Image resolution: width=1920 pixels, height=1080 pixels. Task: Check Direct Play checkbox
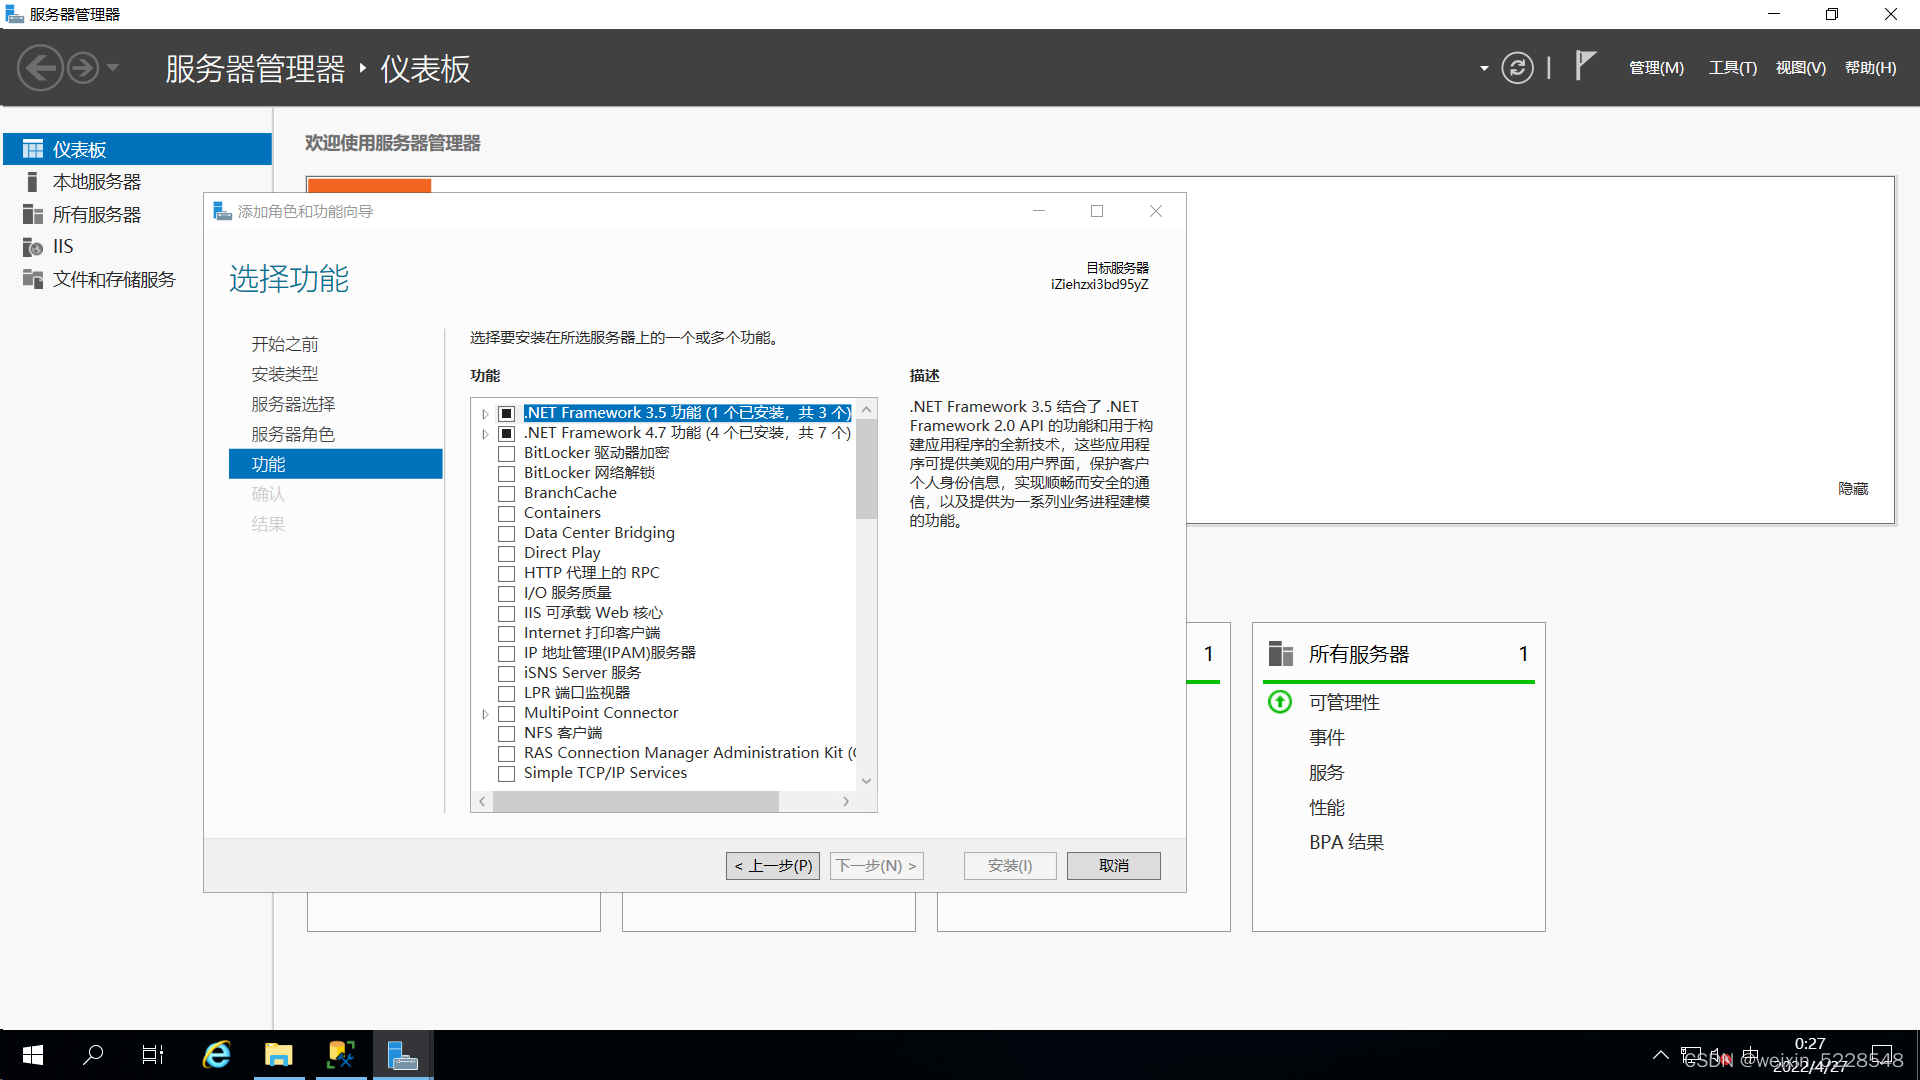tap(507, 554)
